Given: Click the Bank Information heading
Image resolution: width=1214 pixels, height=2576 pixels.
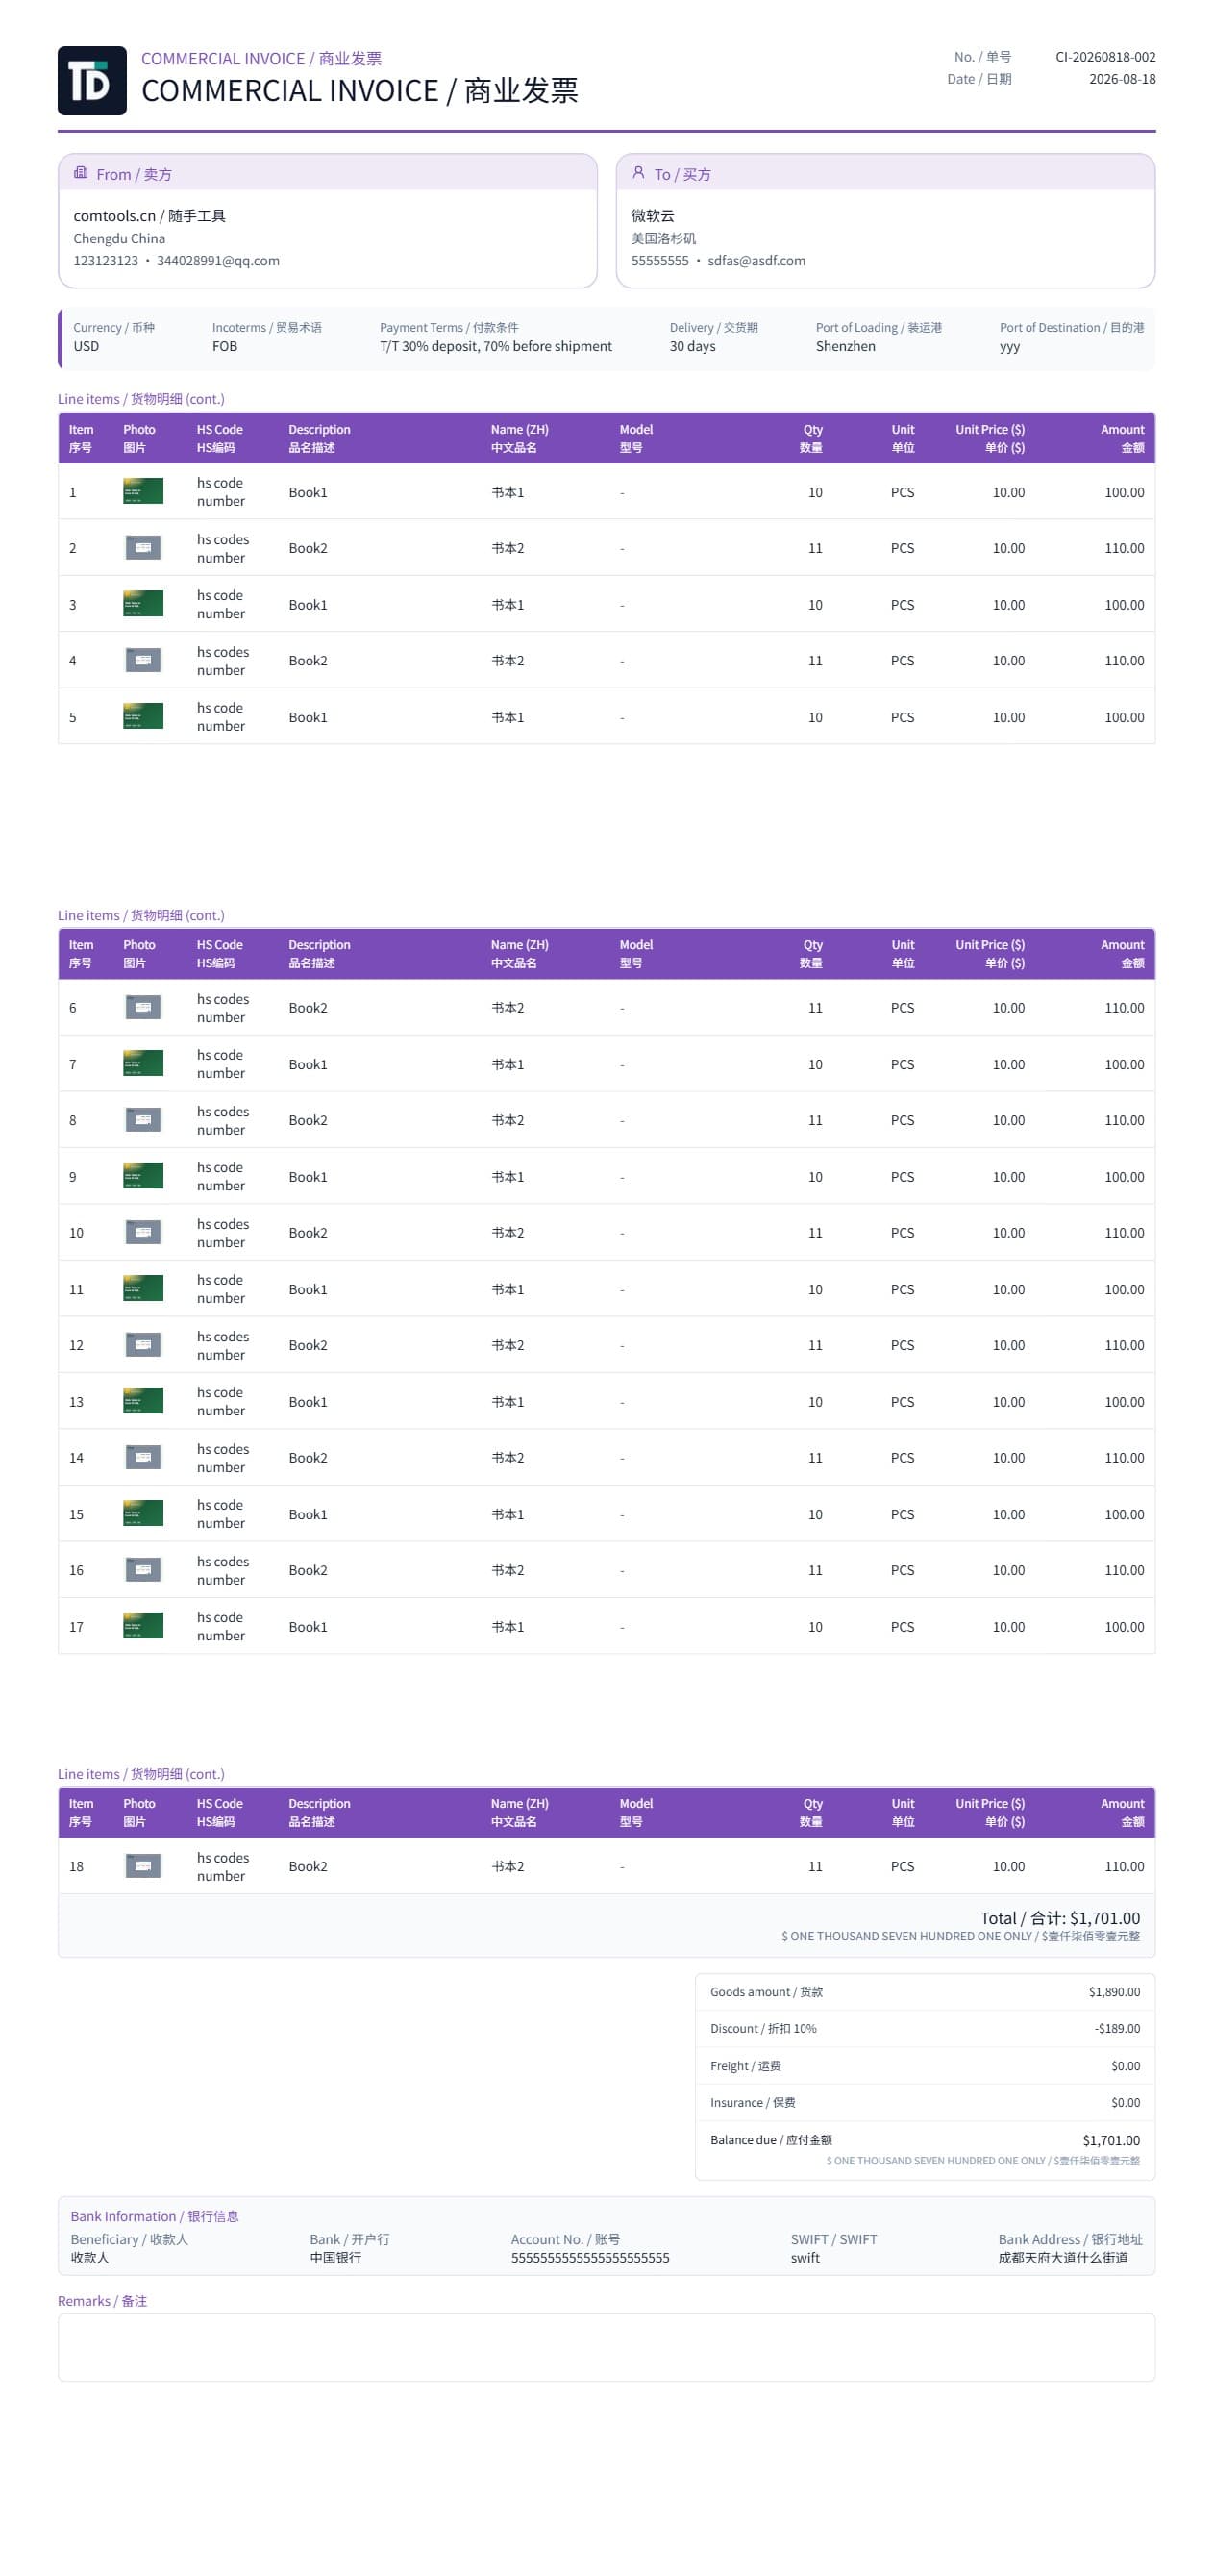Looking at the screenshot, I should [154, 2216].
